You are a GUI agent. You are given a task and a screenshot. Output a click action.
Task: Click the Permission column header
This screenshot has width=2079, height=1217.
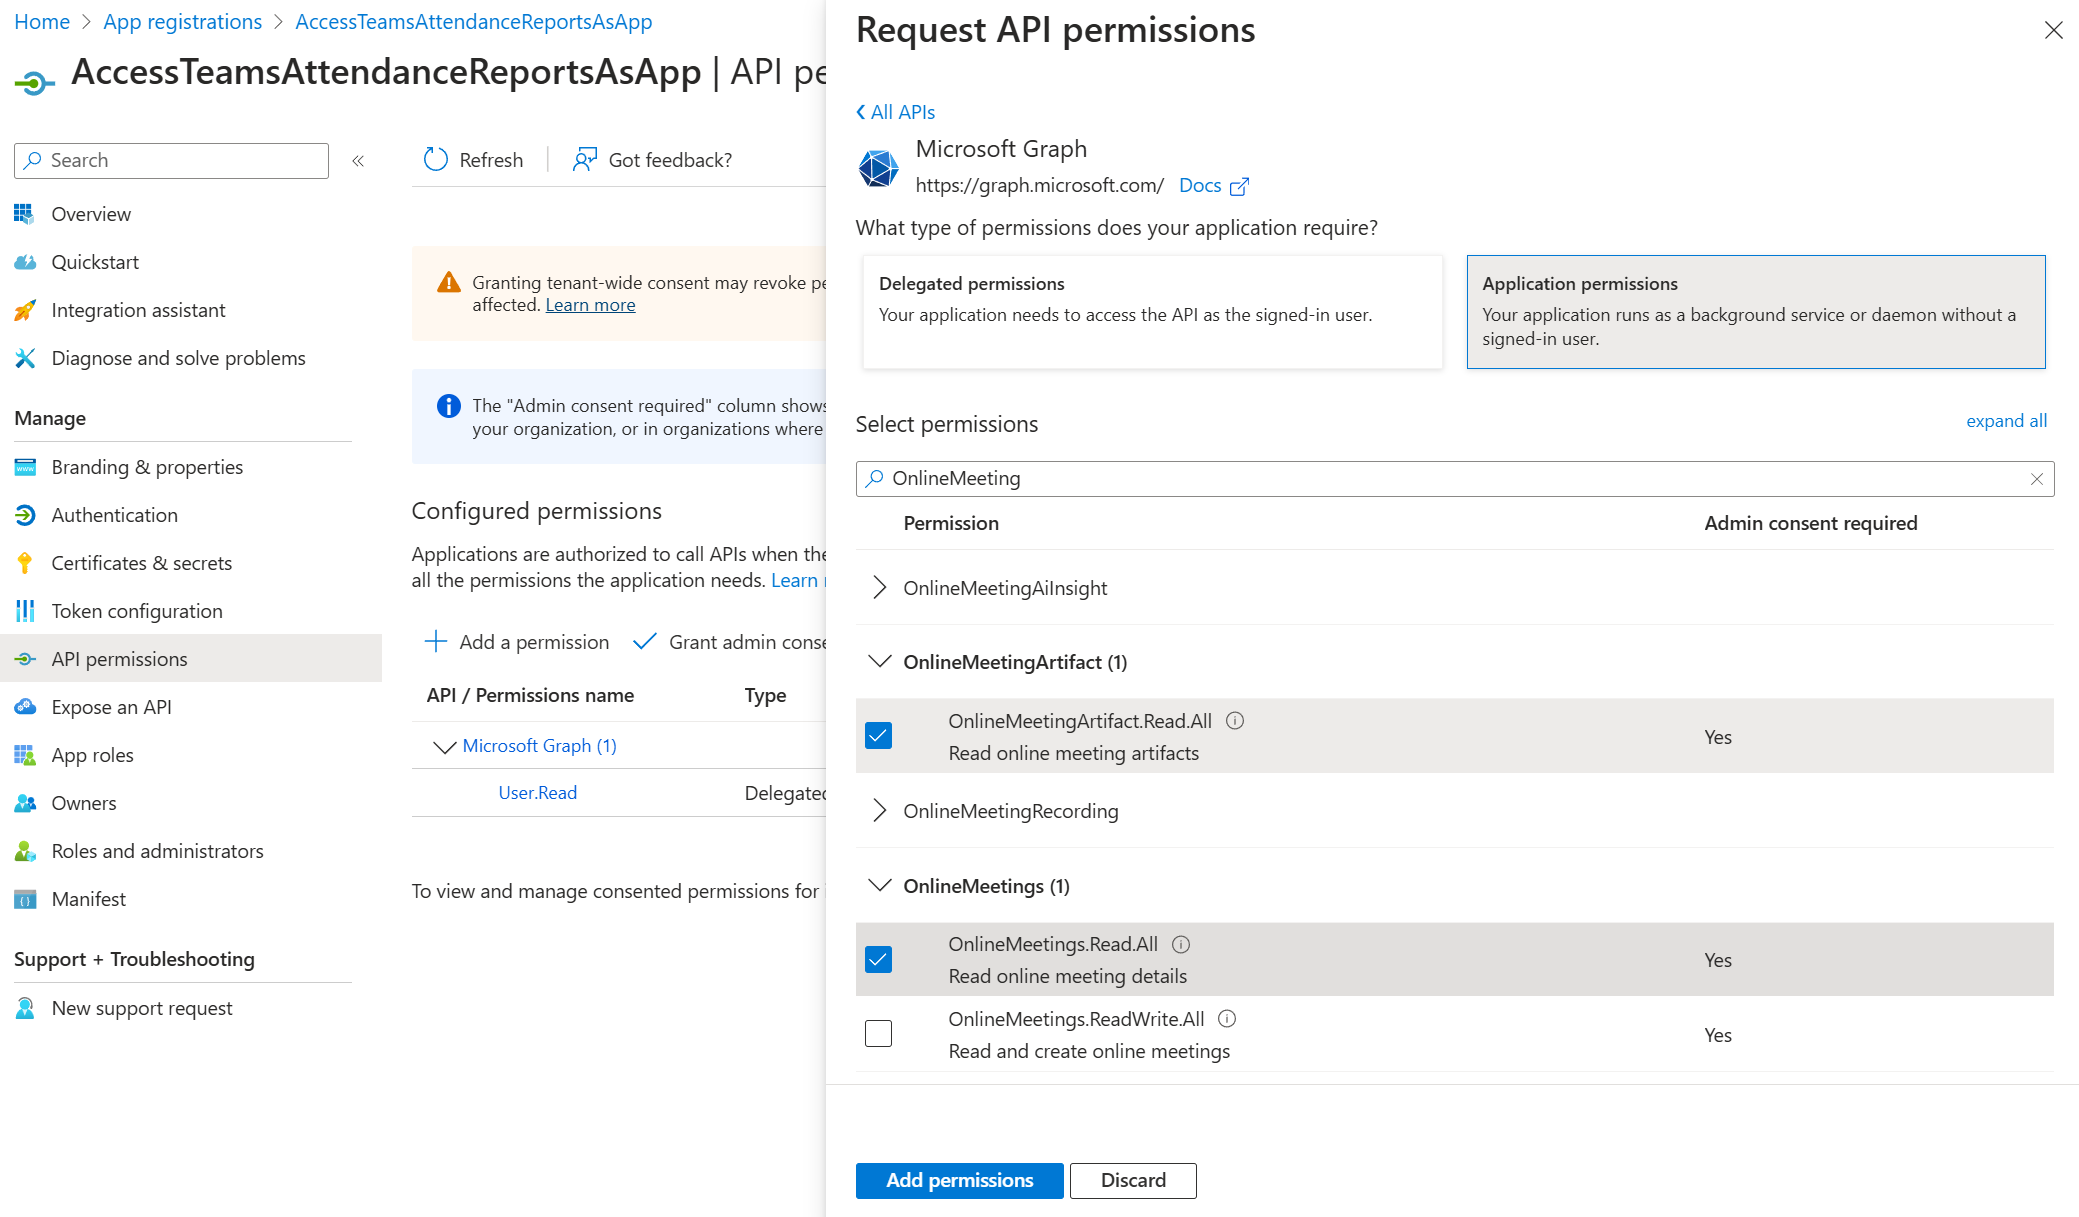tap(951, 523)
